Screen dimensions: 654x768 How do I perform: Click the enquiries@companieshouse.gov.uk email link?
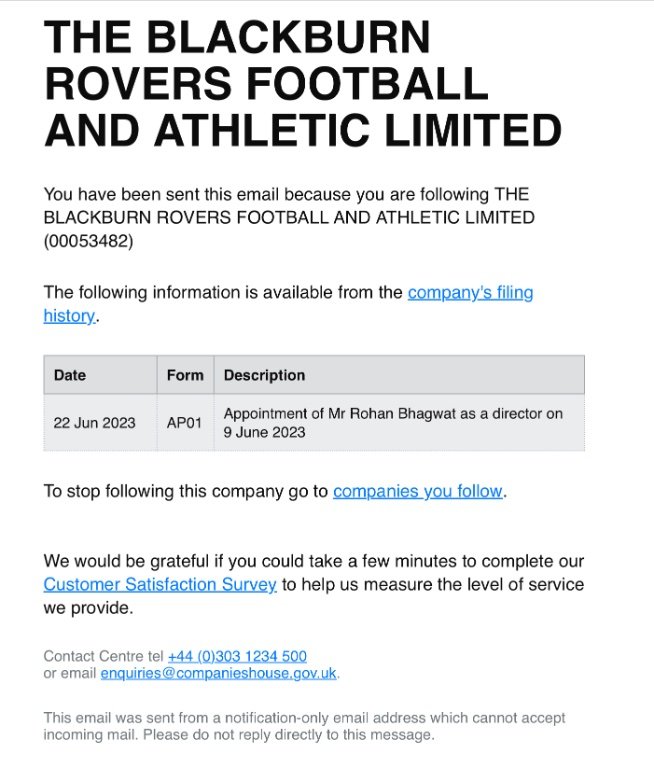coord(218,673)
